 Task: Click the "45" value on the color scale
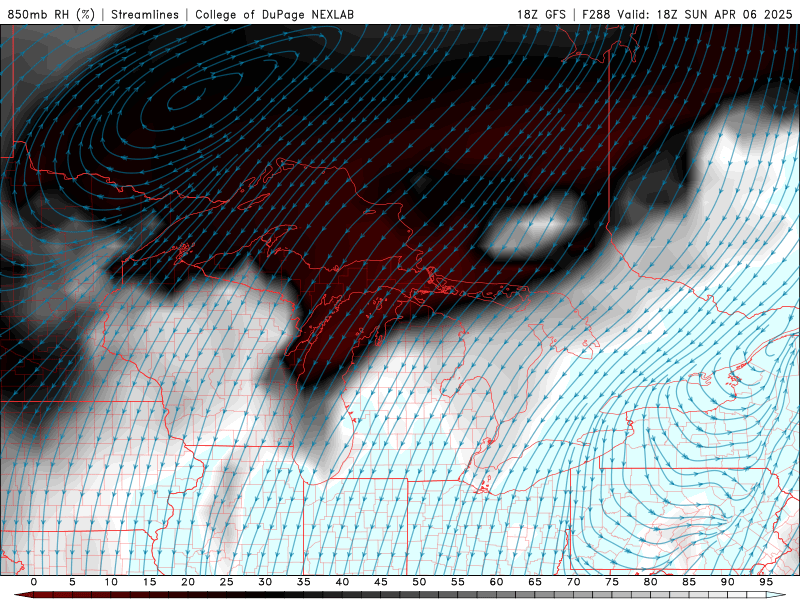(x=381, y=582)
